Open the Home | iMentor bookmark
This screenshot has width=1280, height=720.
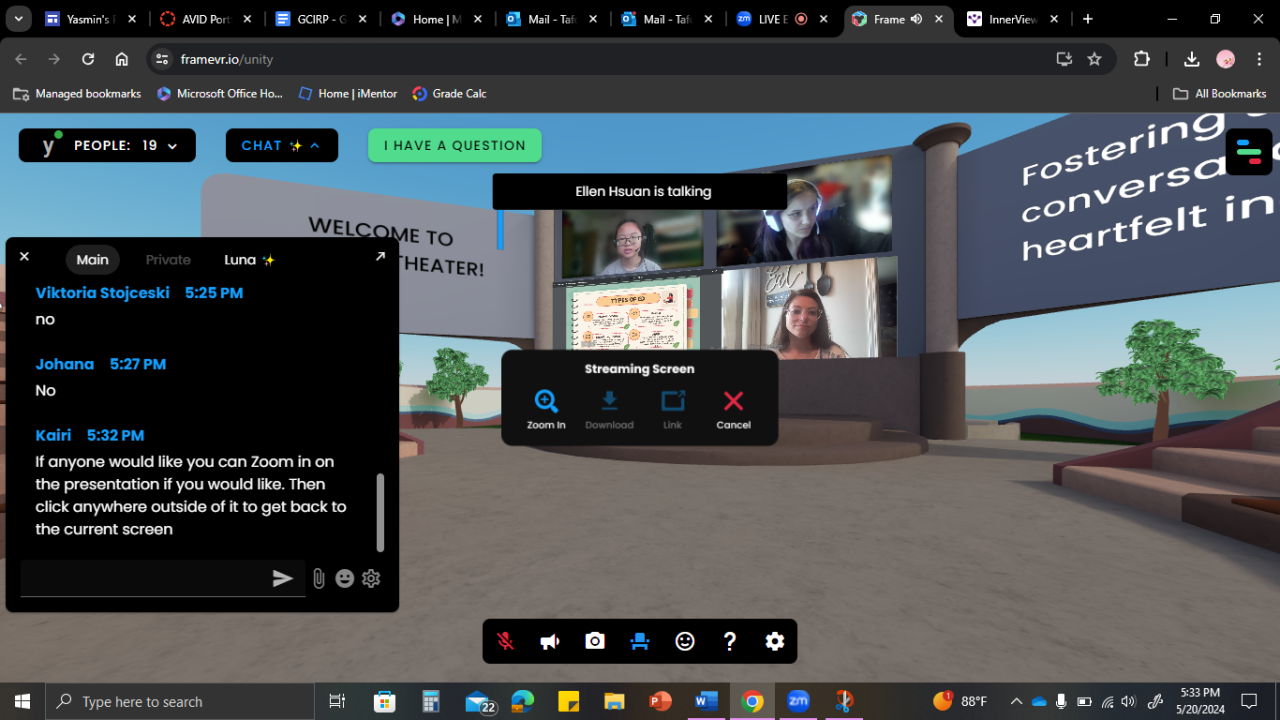point(348,93)
